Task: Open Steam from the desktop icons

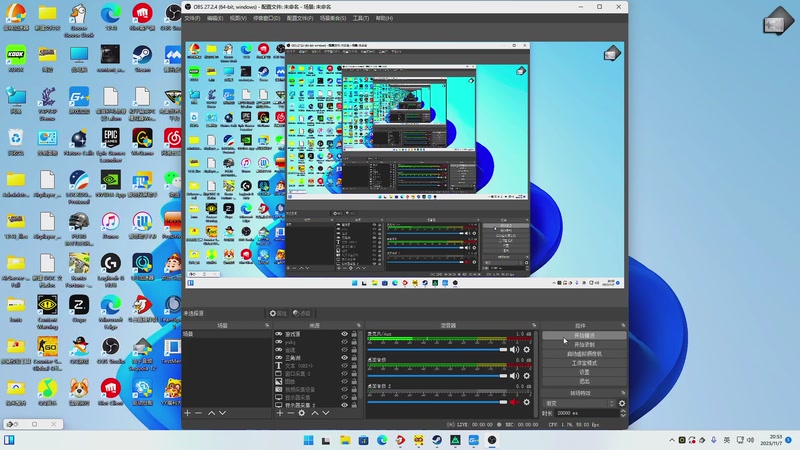Action: 142,58
